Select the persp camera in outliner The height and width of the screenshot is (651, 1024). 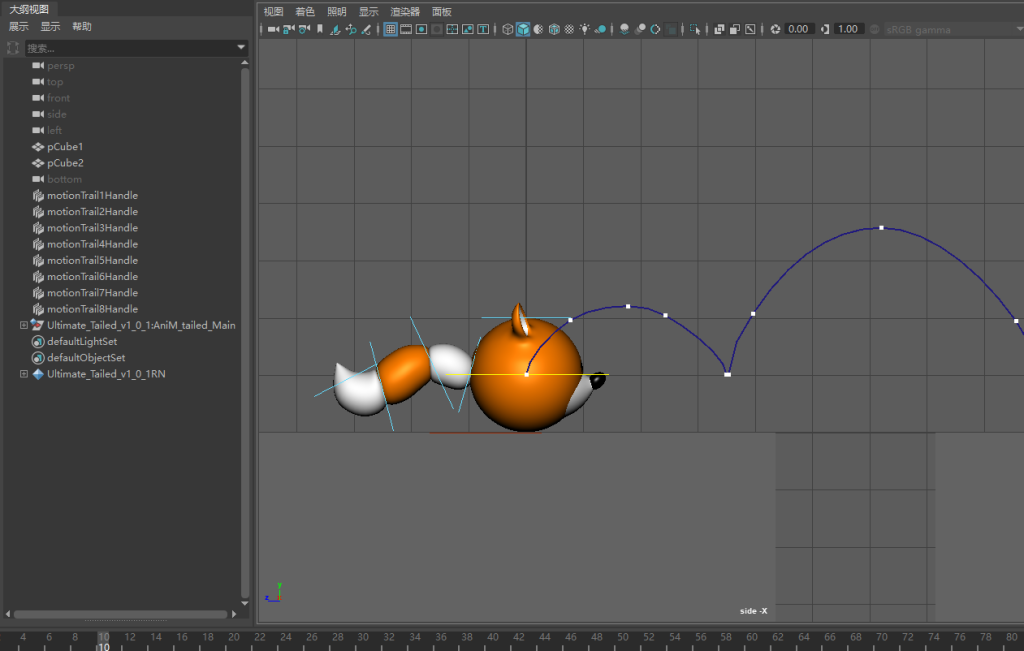[x=60, y=66]
